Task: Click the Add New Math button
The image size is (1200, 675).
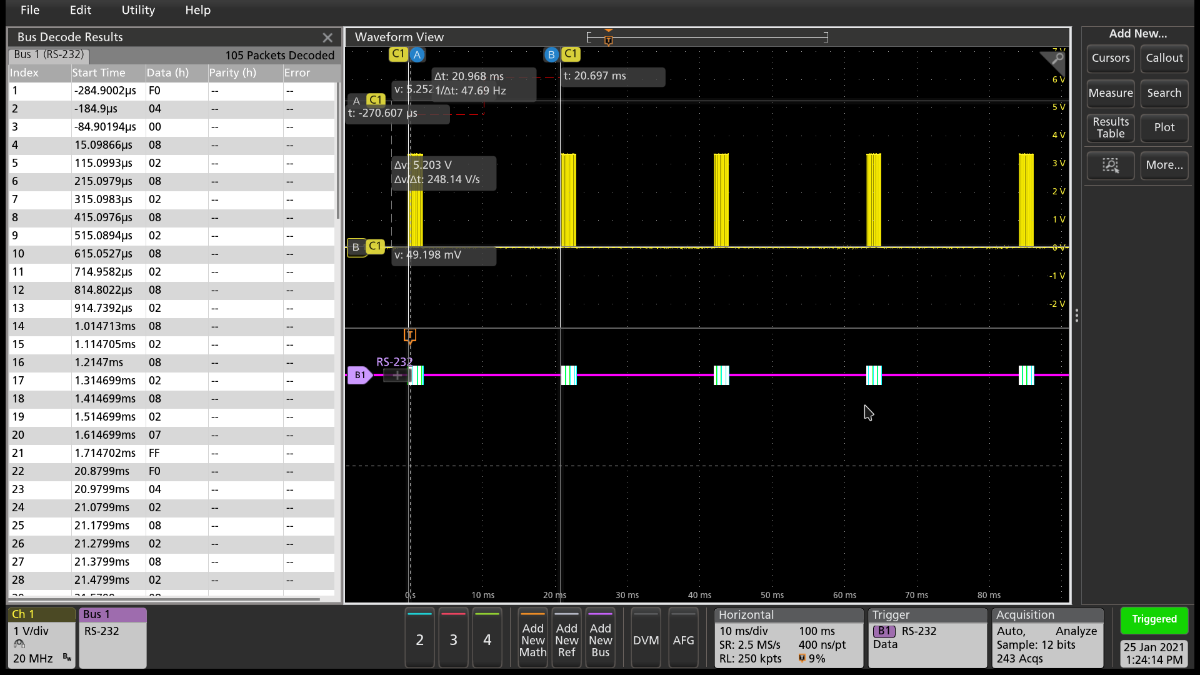Action: point(533,637)
